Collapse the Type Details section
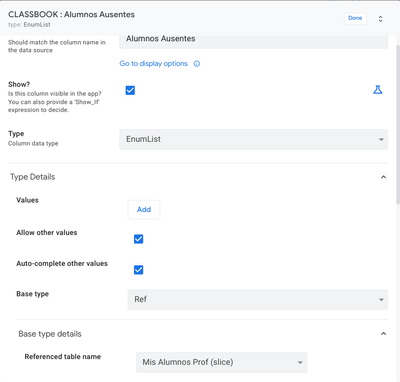Viewport: 400px width, 382px height. (383, 177)
